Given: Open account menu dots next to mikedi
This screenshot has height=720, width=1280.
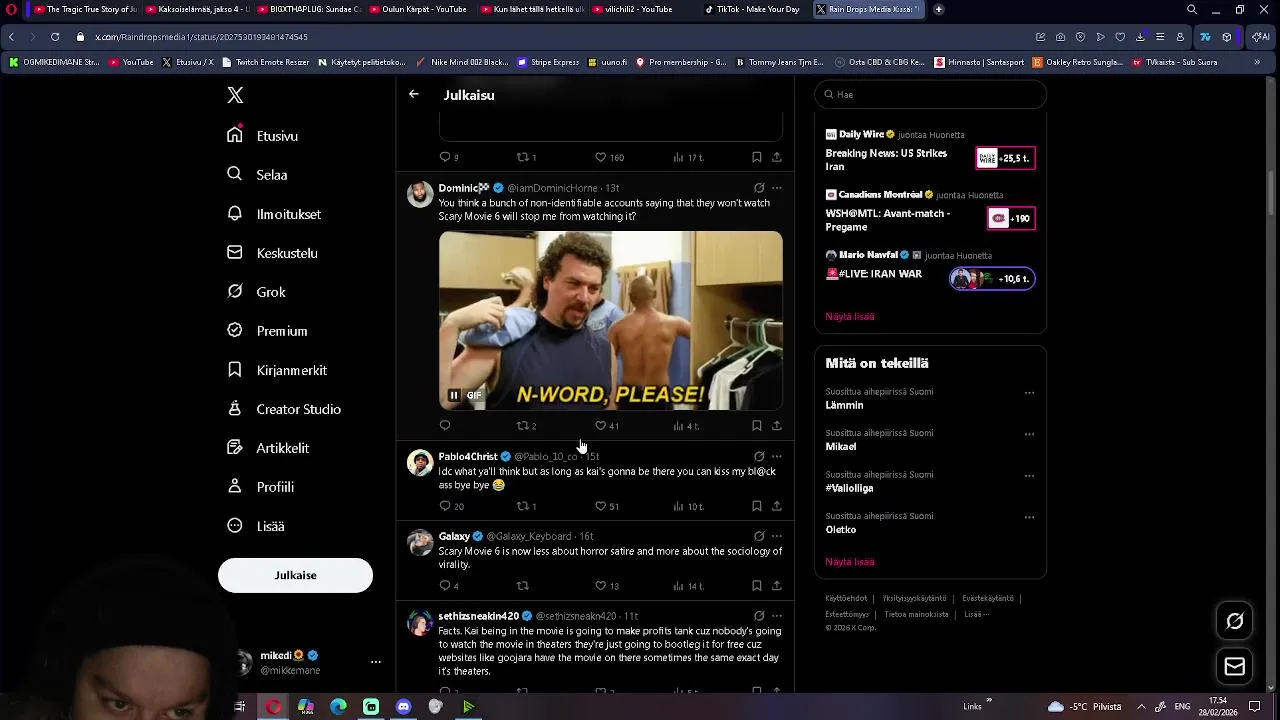Looking at the screenshot, I should [x=376, y=662].
